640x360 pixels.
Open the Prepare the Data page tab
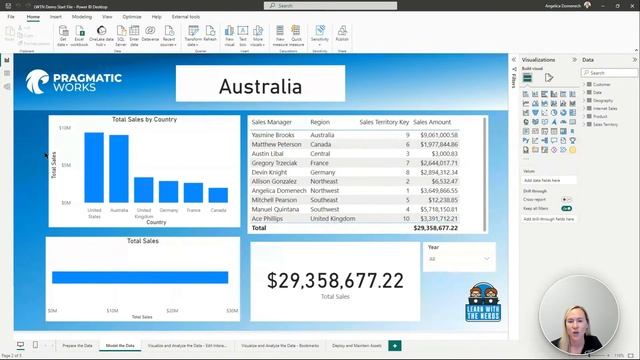pyautogui.click(x=77, y=346)
